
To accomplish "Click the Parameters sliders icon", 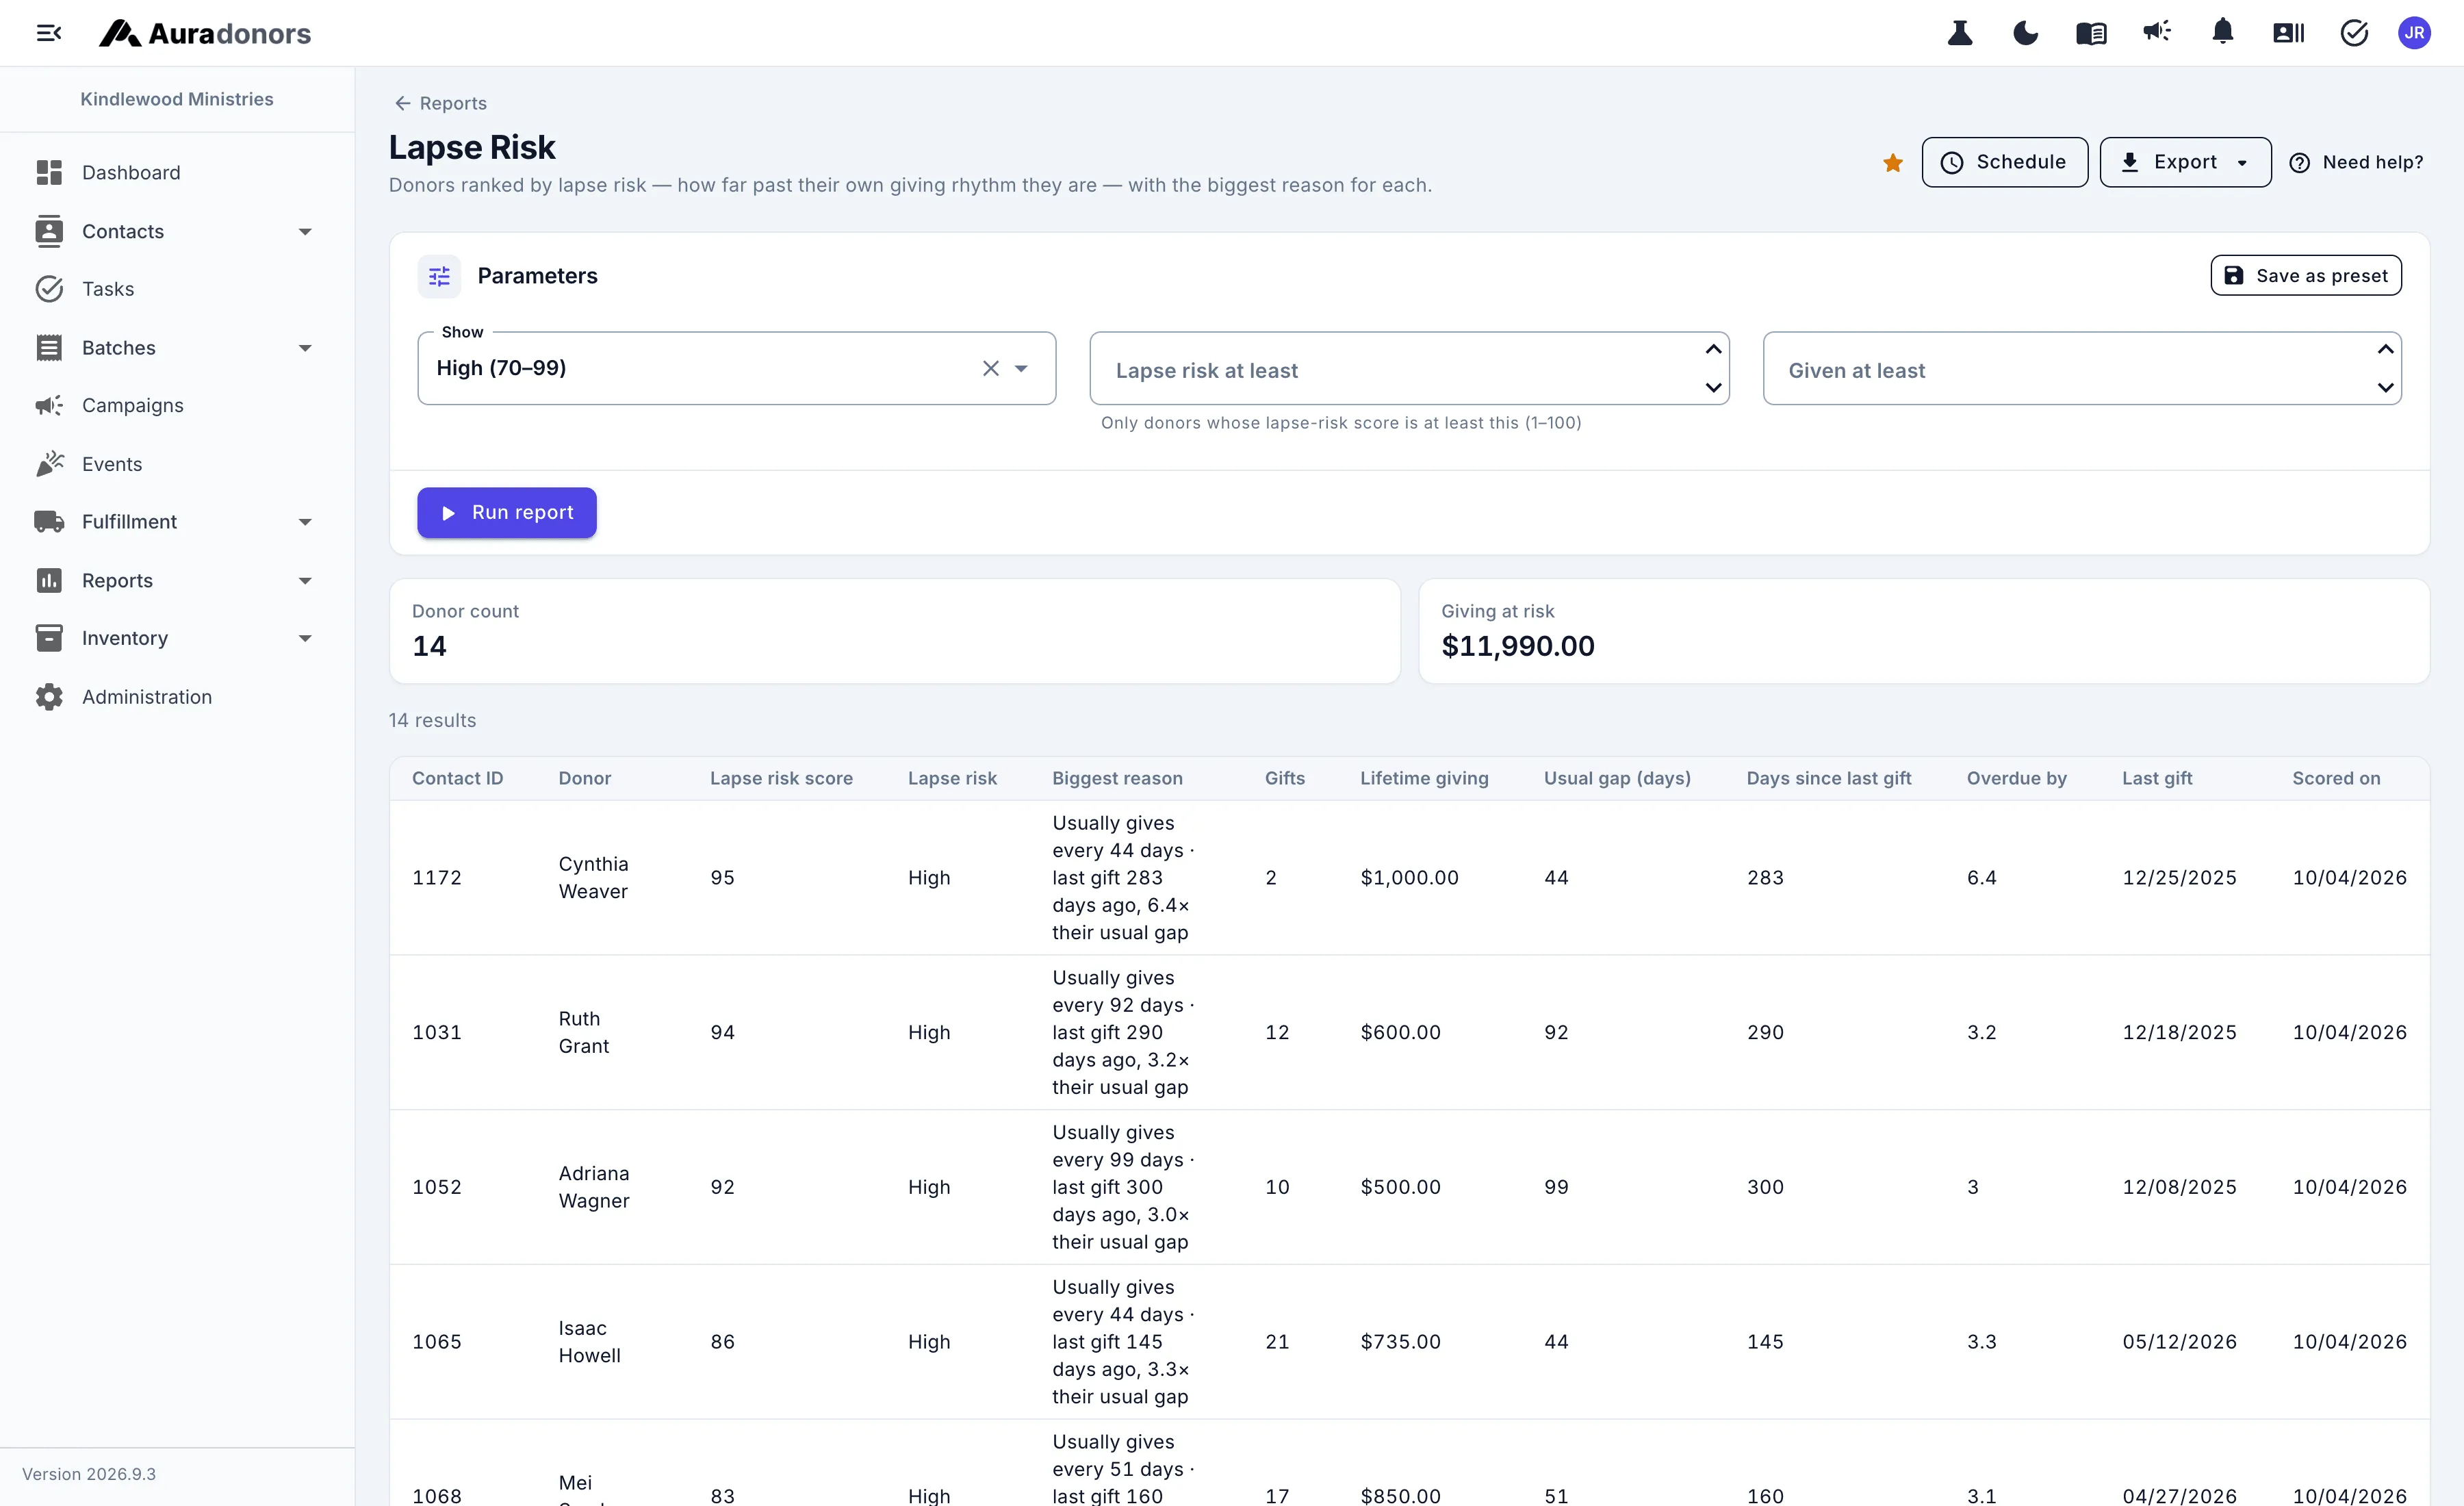I will [x=439, y=276].
